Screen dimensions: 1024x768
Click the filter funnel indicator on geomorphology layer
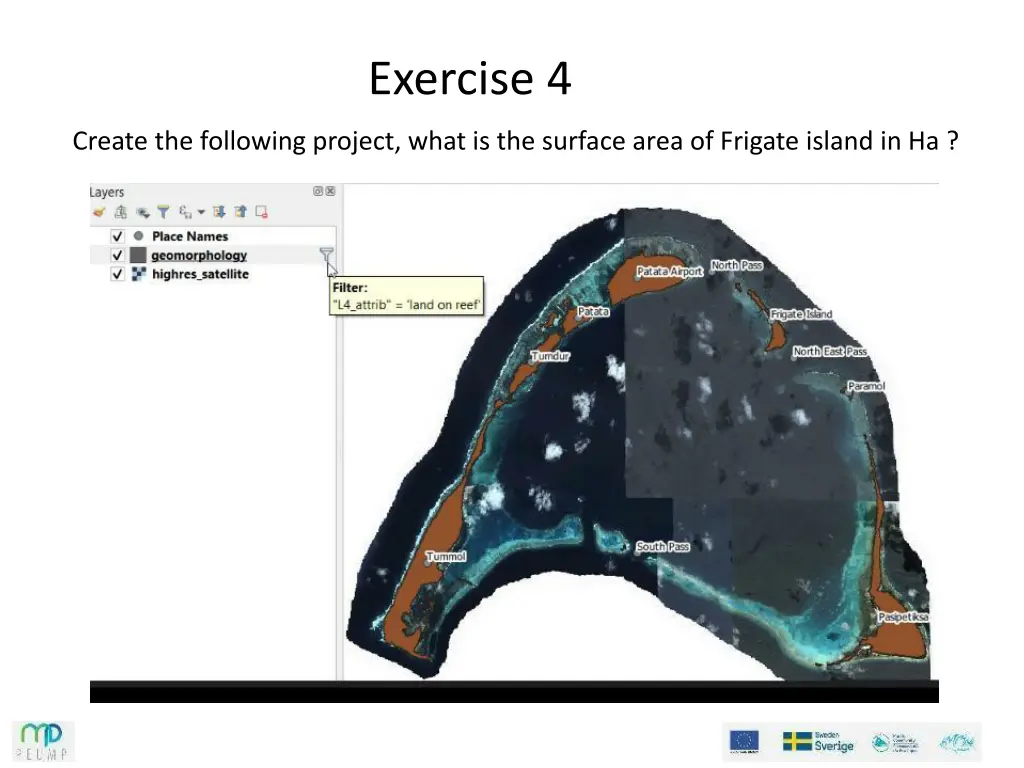(327, 254)
